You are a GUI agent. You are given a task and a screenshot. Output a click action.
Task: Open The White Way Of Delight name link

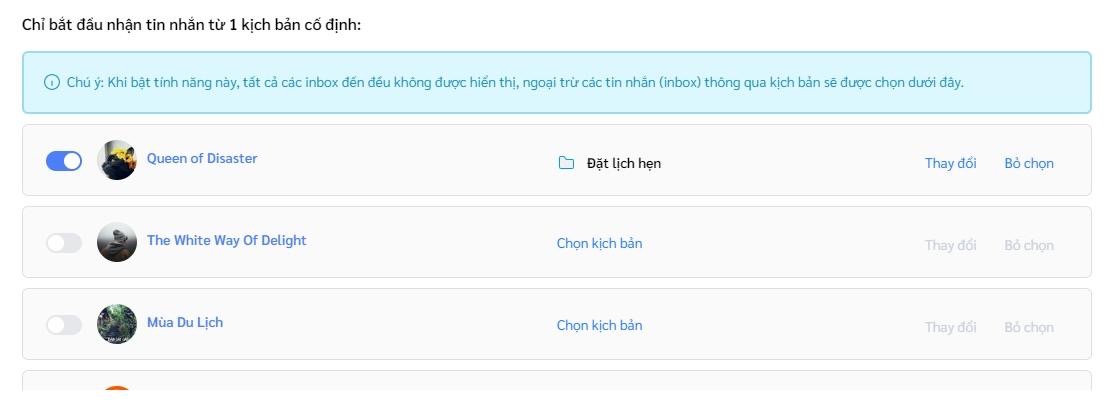tap(227, 240)
